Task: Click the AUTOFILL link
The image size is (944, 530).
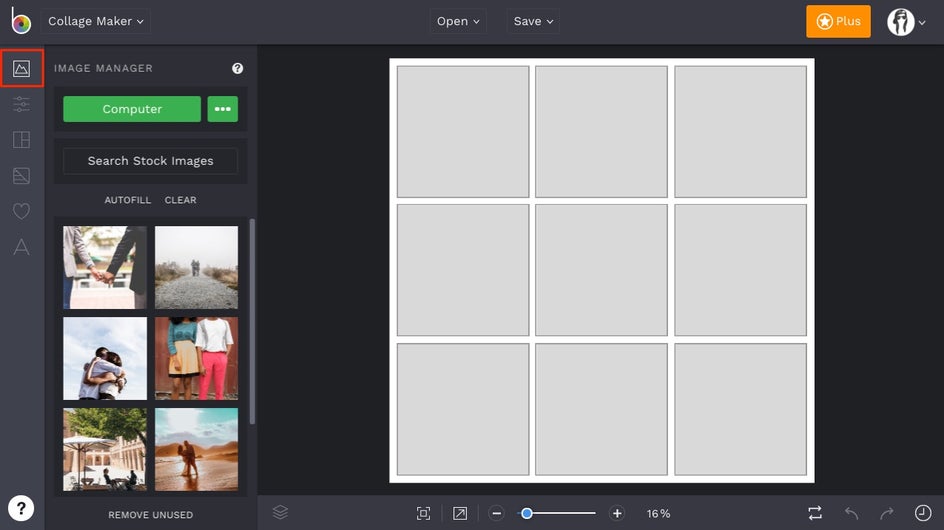Action: [x=128, y=200]
